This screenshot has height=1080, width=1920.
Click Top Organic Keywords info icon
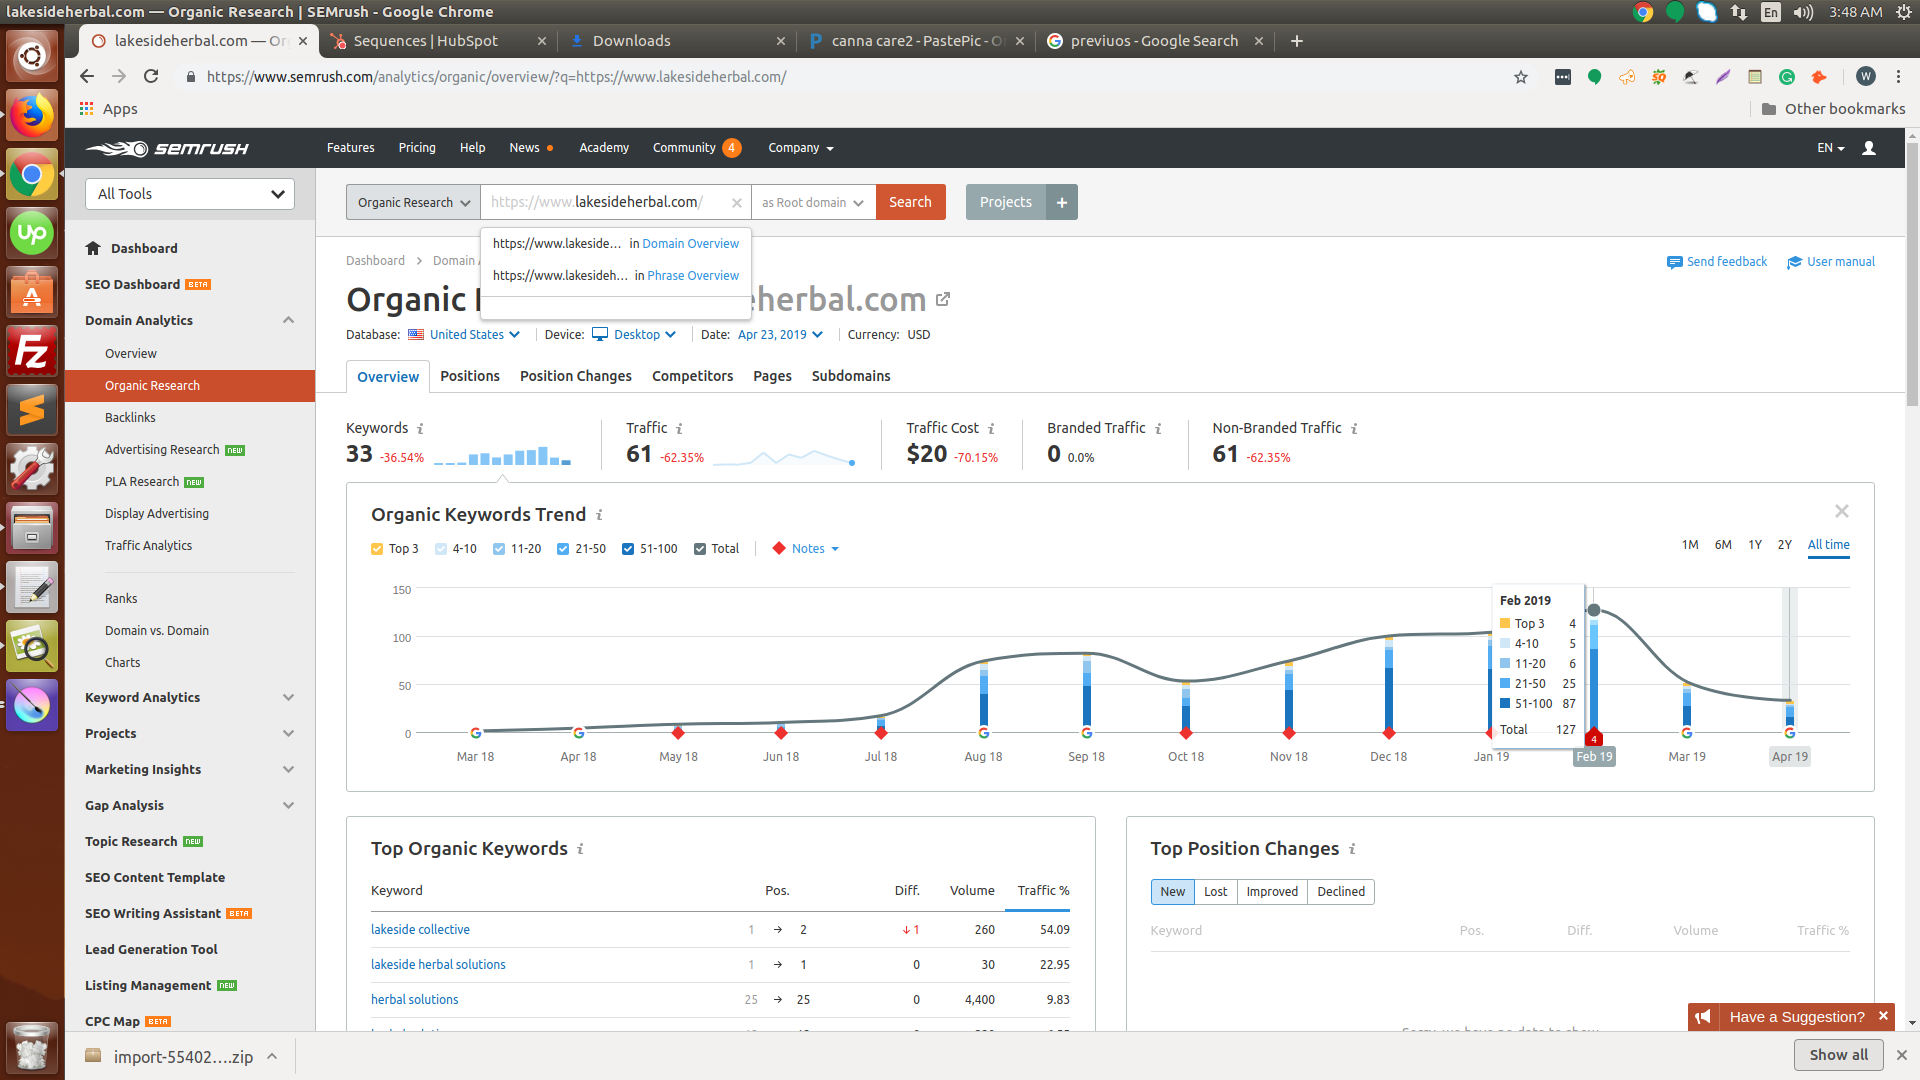tap(580, 849)
